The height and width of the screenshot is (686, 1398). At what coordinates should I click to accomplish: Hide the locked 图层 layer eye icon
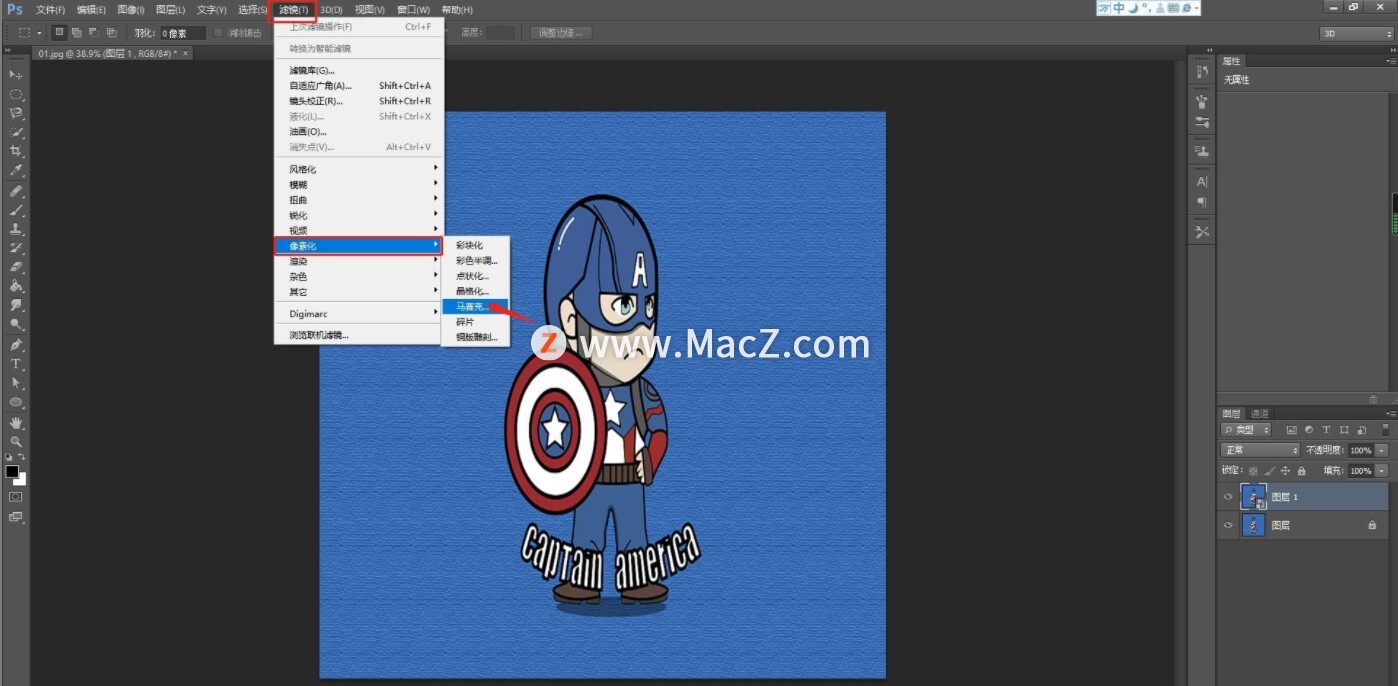point(1228,525)
